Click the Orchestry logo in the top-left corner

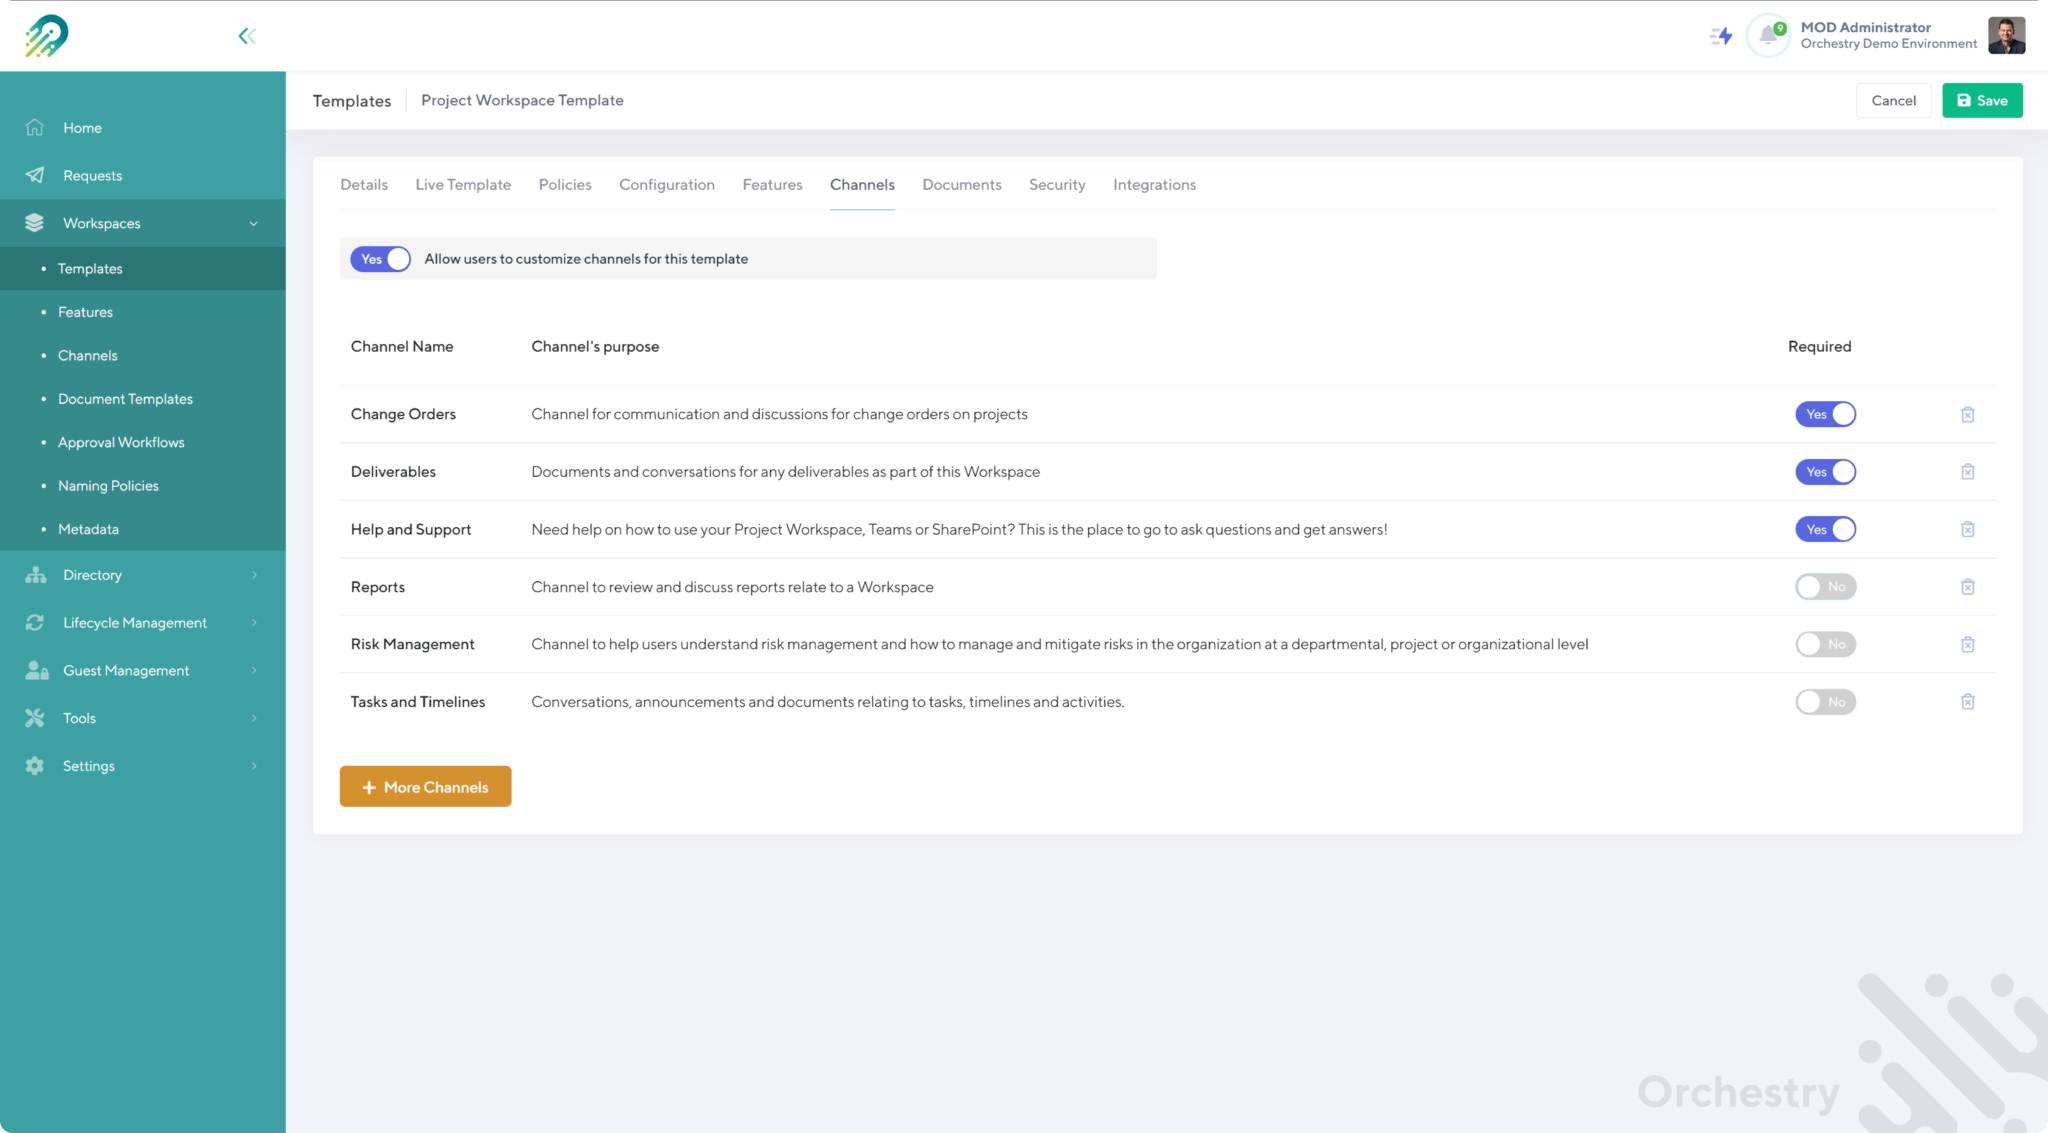pos(47,35)
